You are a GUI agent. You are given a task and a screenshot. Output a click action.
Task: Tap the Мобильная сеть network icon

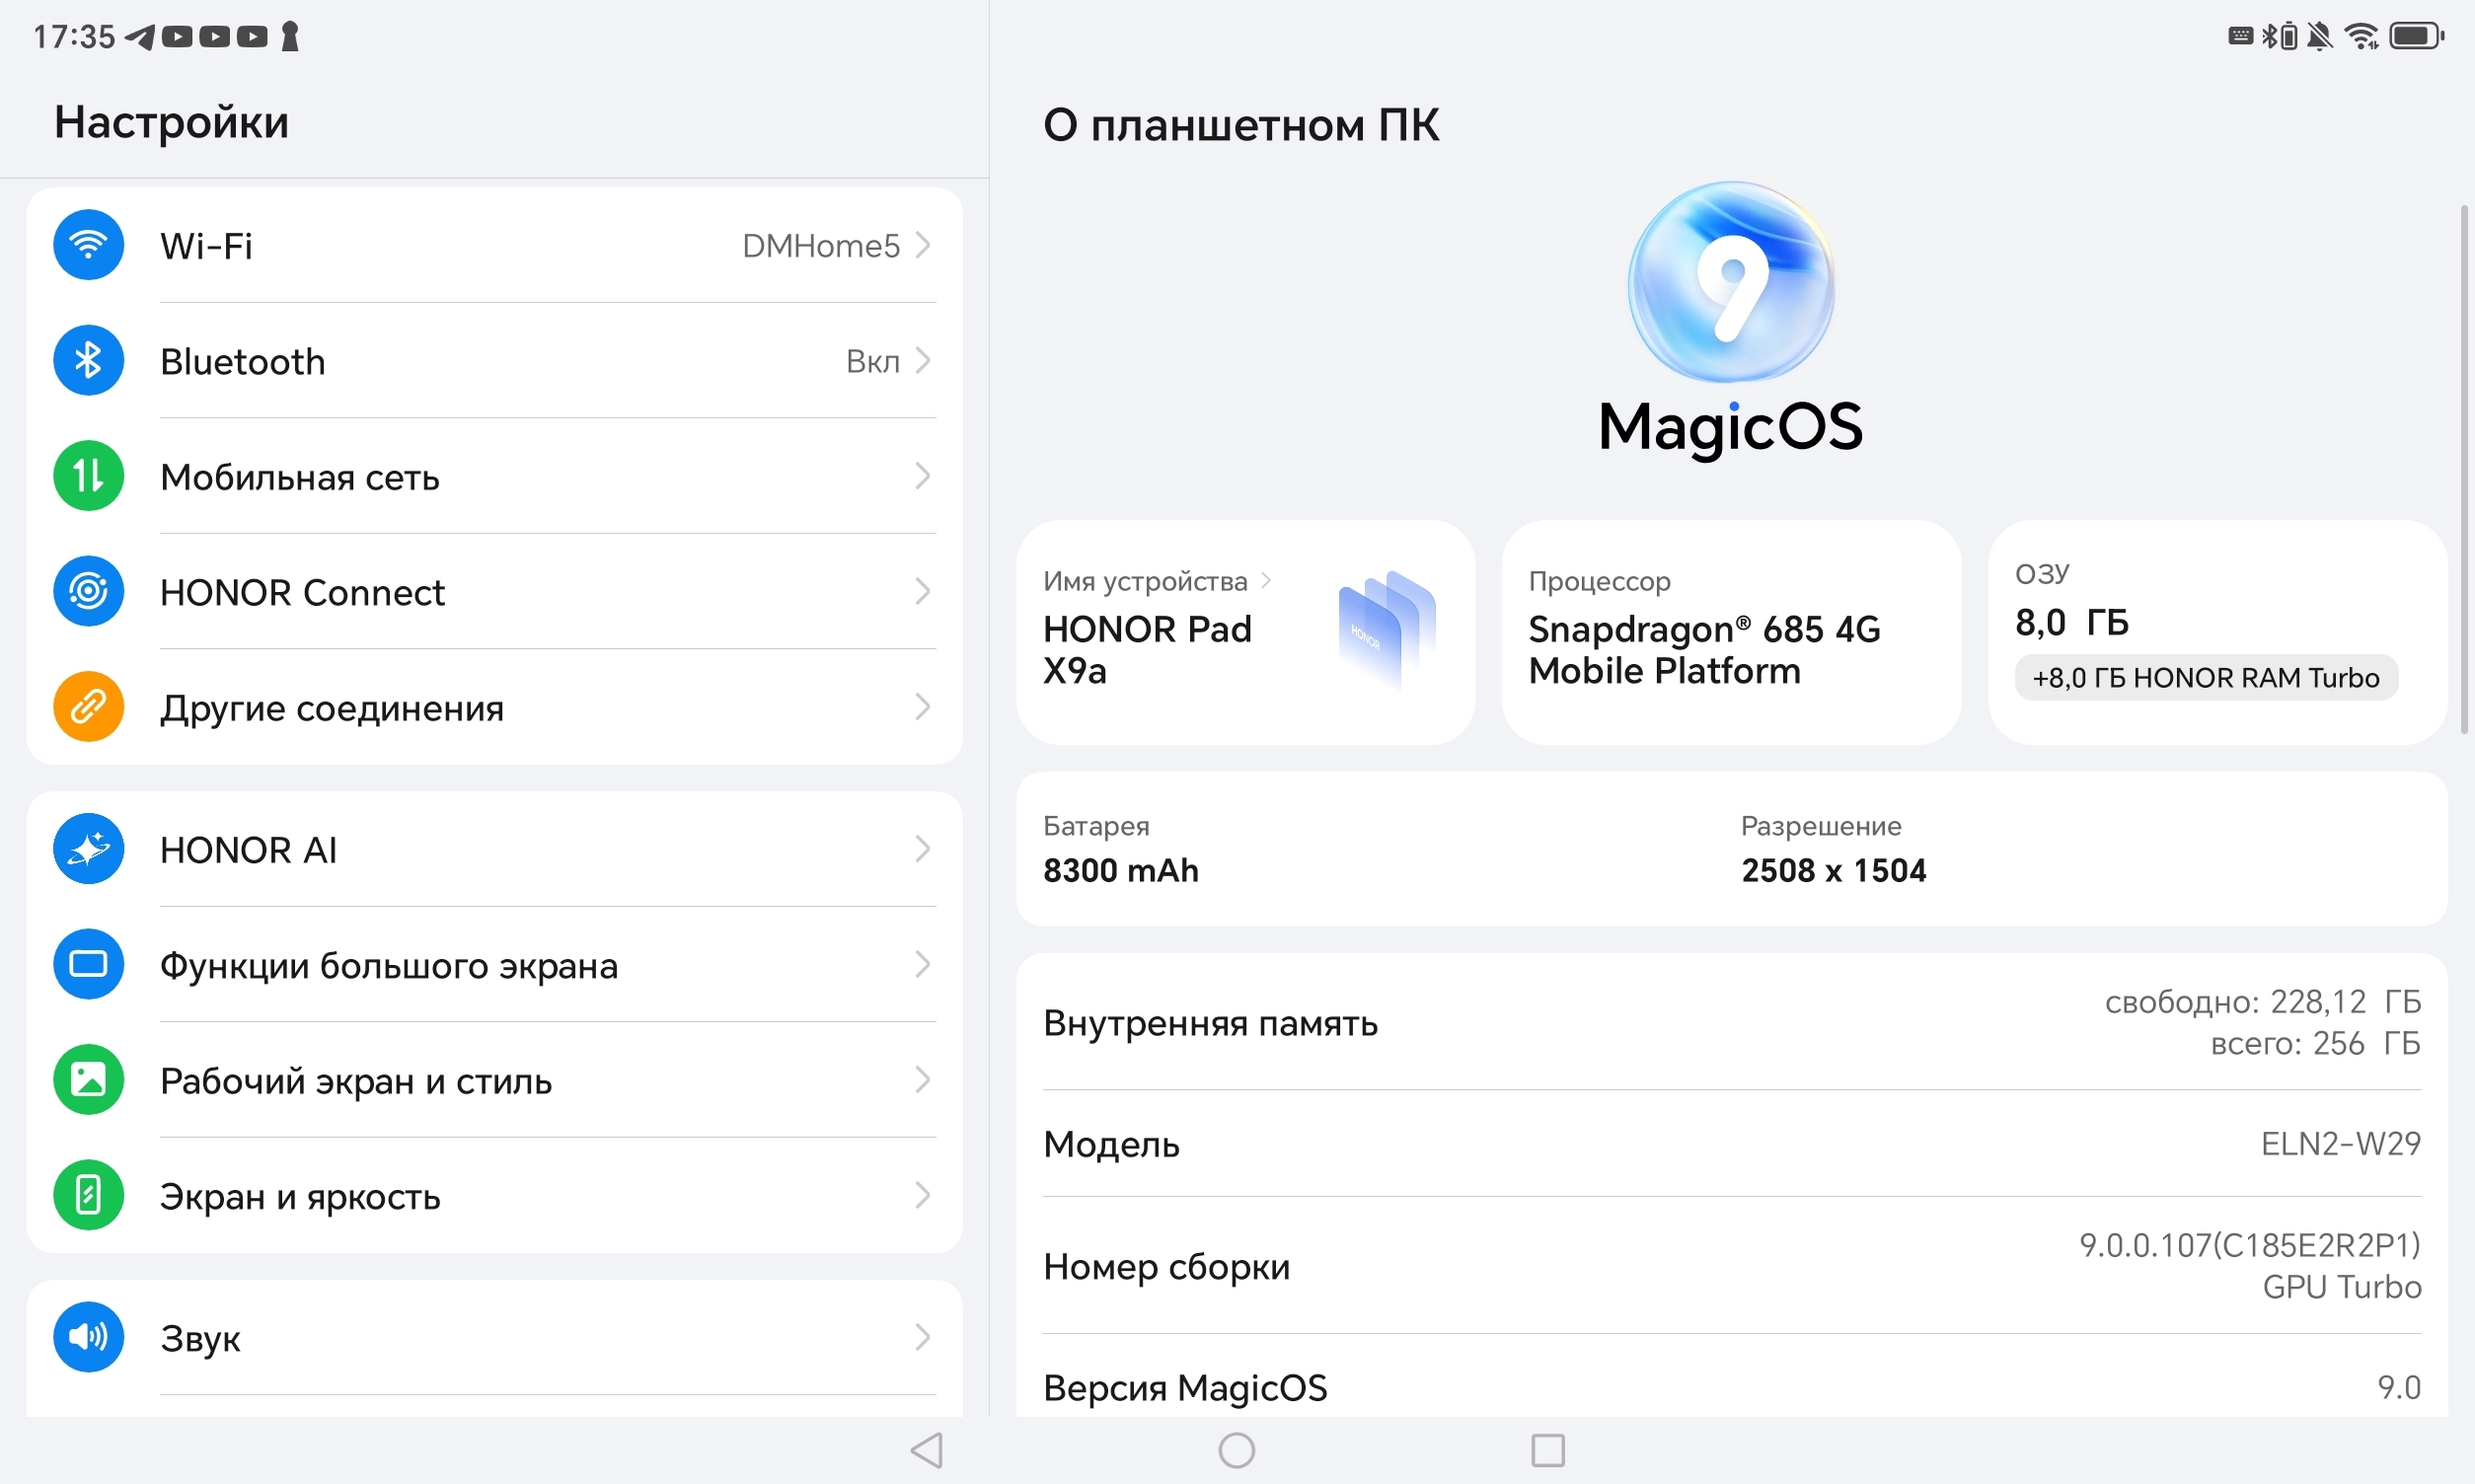[x=88, y=476]
